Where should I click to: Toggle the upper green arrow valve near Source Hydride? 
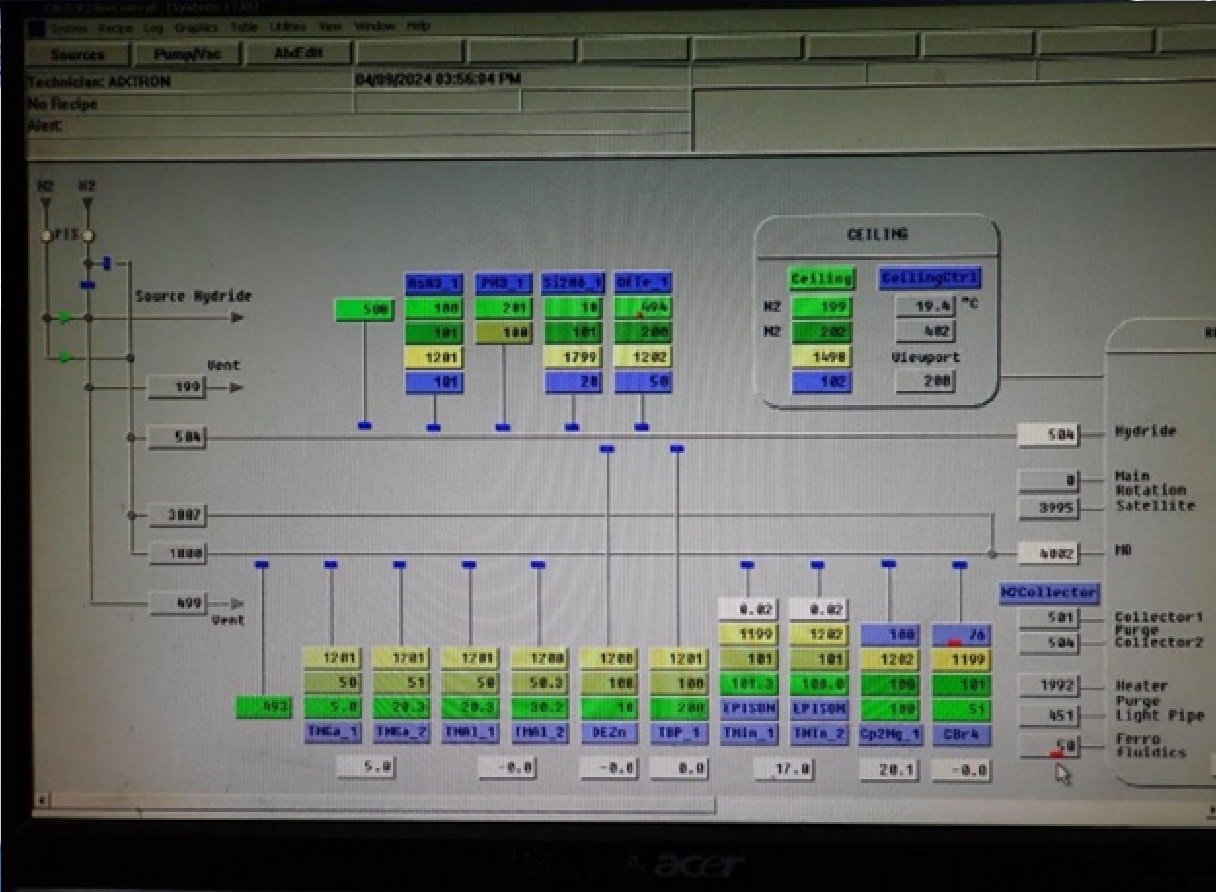pos(65,318)
